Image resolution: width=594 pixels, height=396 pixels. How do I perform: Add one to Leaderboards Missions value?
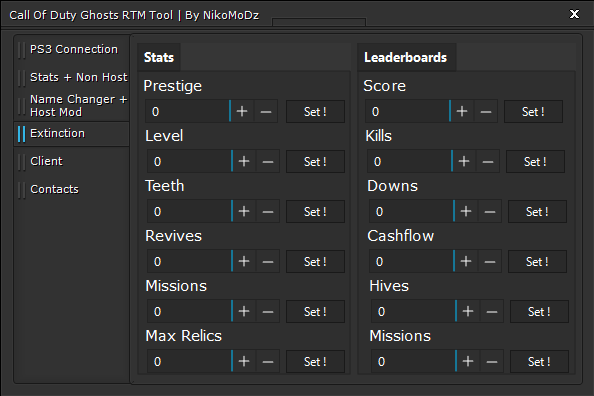(x=468, y=362)
